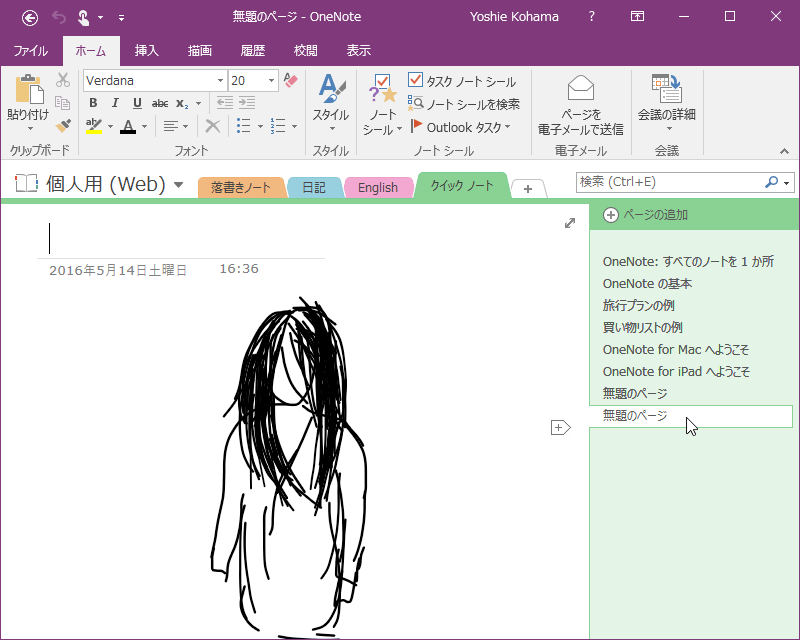Click the Format Painter brush icon
Image resolution: width=800 pixels, height=640 pixels.
pos(63,125)
